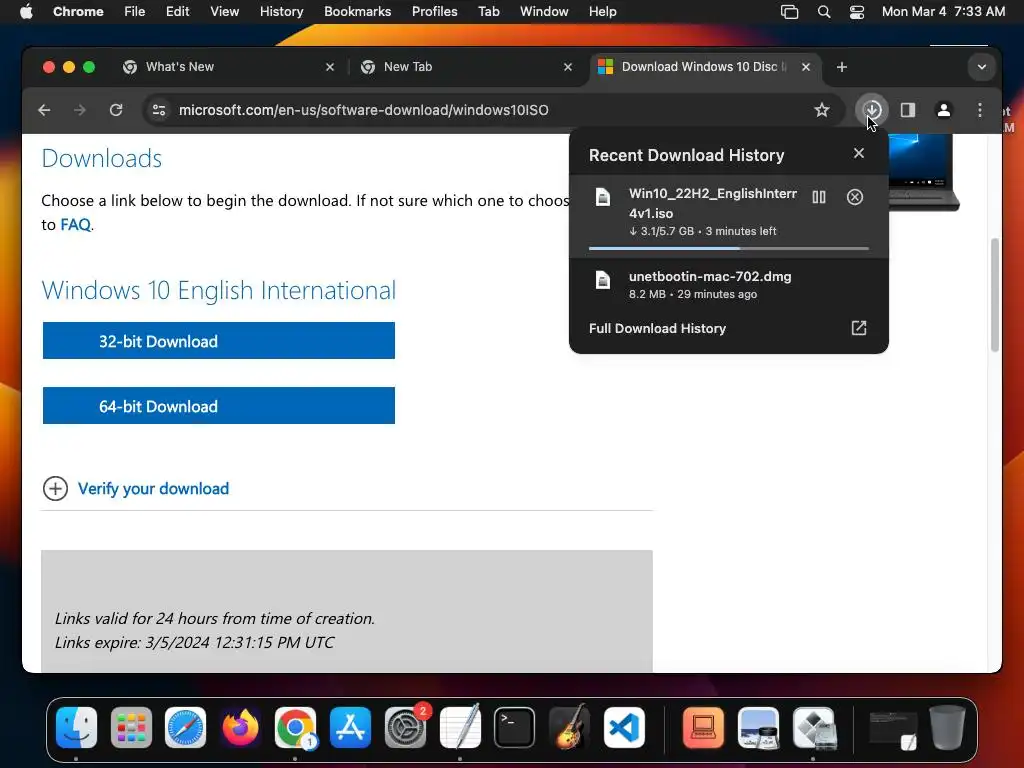
Task: Open Control Center in menu bar
Action: (x=857, y=12)
